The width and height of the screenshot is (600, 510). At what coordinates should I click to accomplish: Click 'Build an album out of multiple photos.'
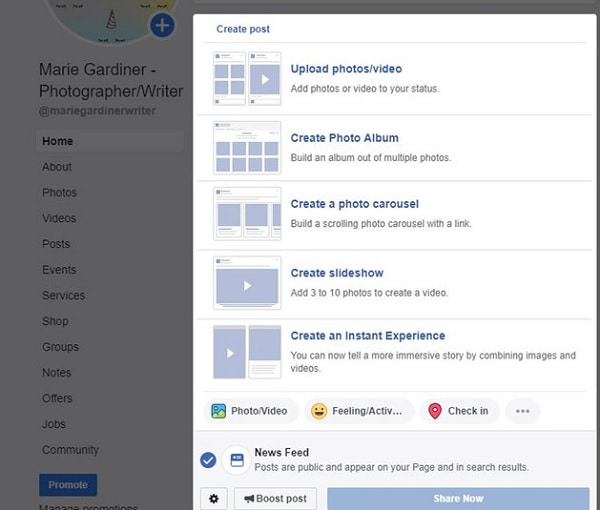click(371, 158)
